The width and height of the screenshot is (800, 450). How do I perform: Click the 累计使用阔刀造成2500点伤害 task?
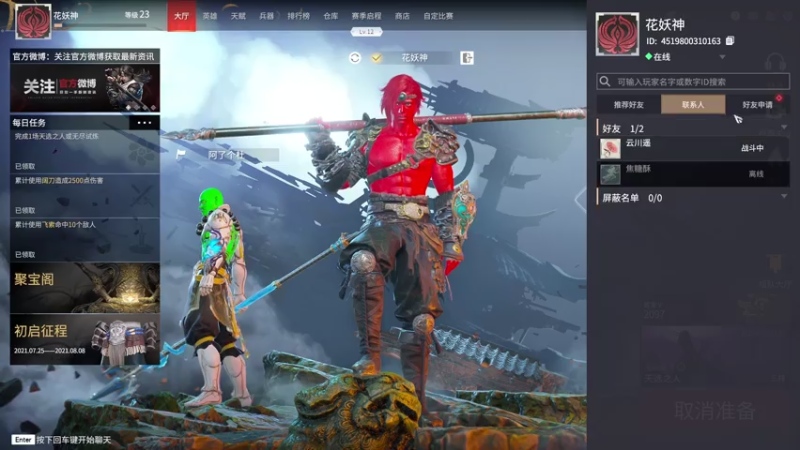coord(85,196)
